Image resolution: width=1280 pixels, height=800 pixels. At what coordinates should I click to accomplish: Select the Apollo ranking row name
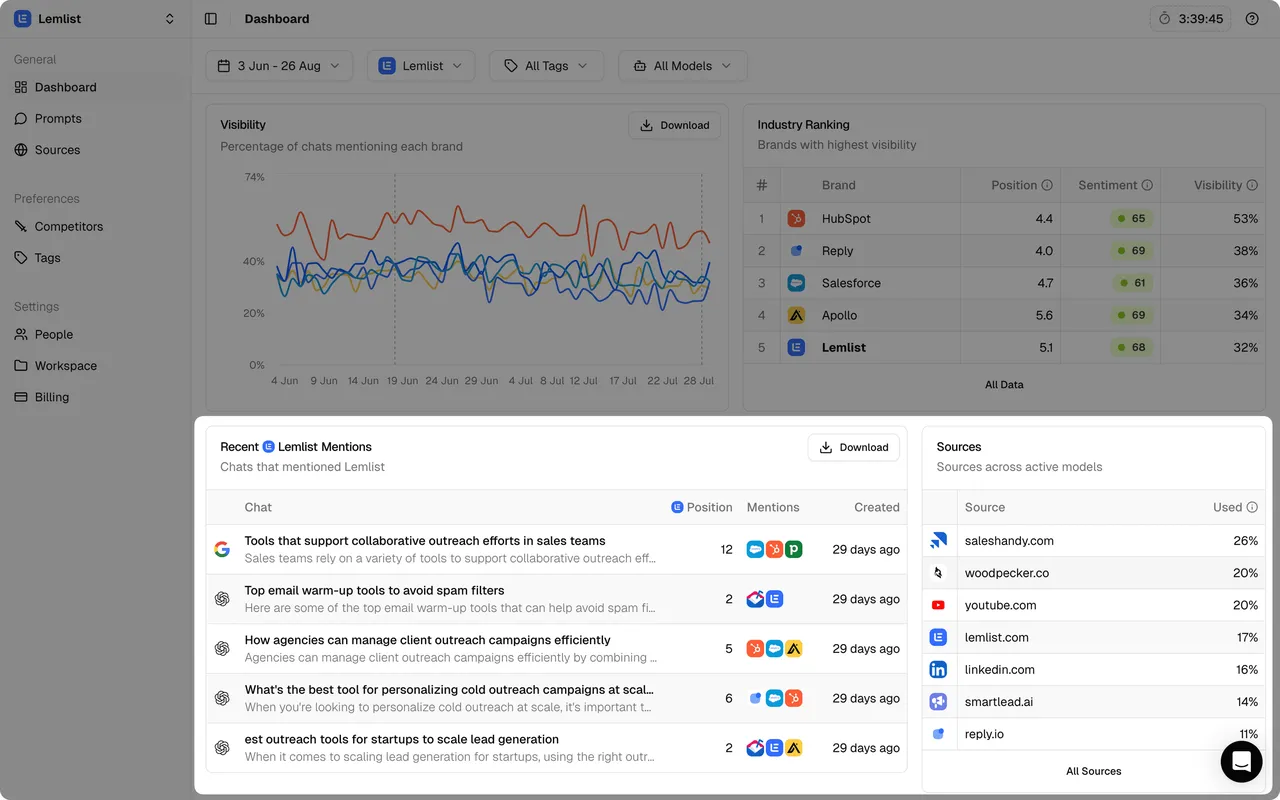point(839,315)
